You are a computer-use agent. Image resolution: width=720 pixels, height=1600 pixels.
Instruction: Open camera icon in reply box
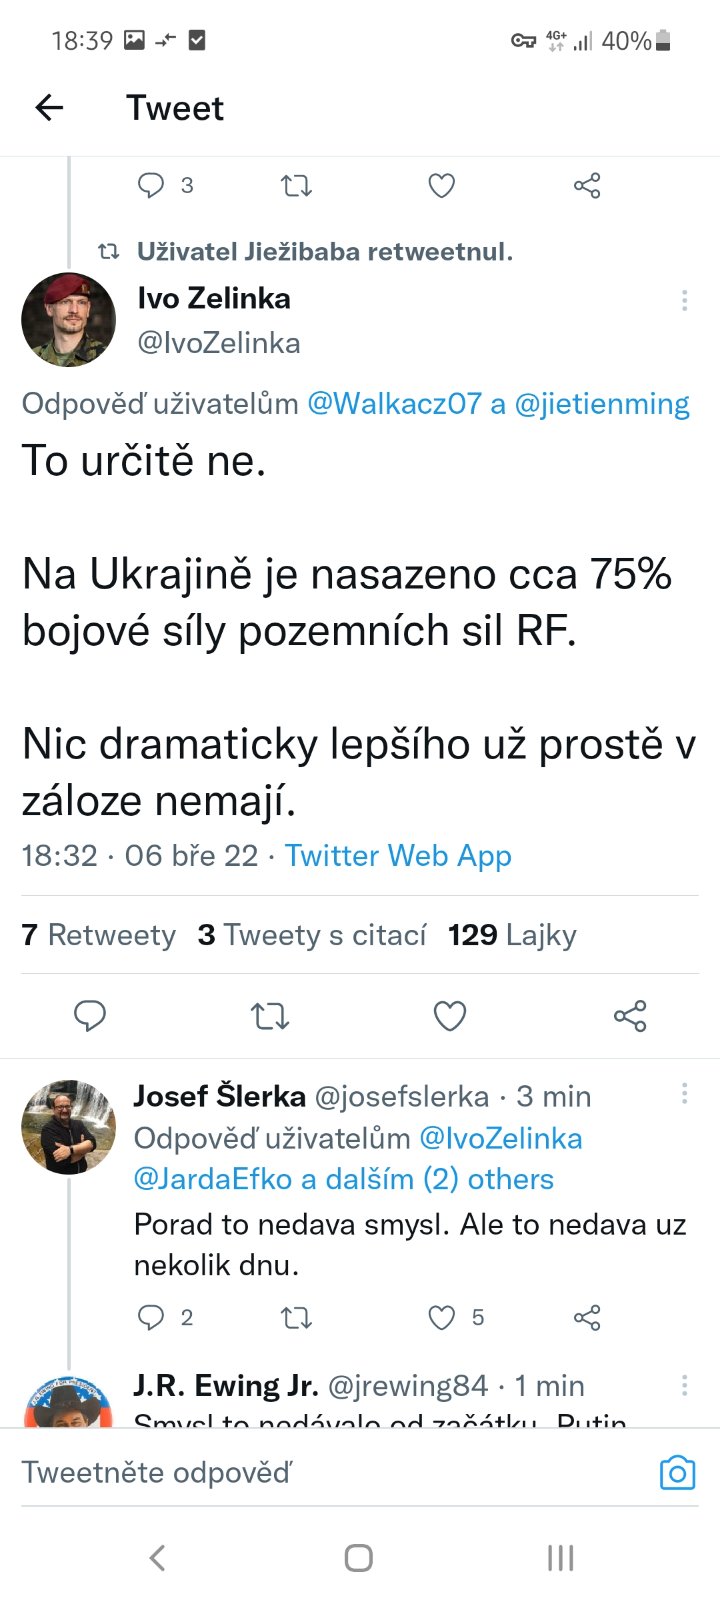[x=677, y=1472]
